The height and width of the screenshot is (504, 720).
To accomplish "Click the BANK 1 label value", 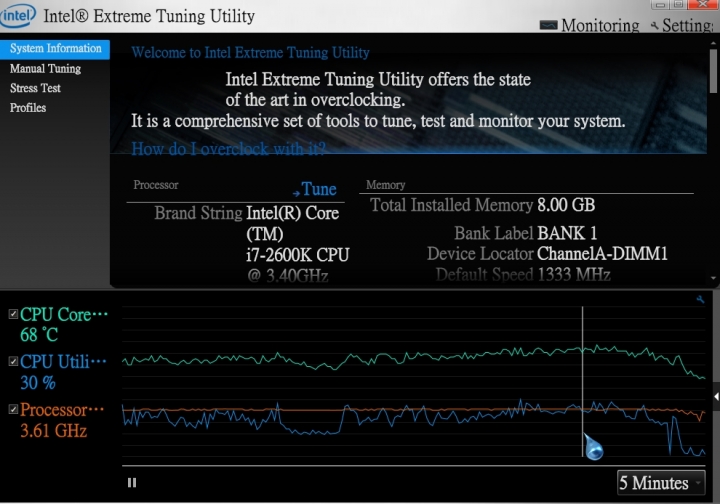I will click(x=567, y=233).
